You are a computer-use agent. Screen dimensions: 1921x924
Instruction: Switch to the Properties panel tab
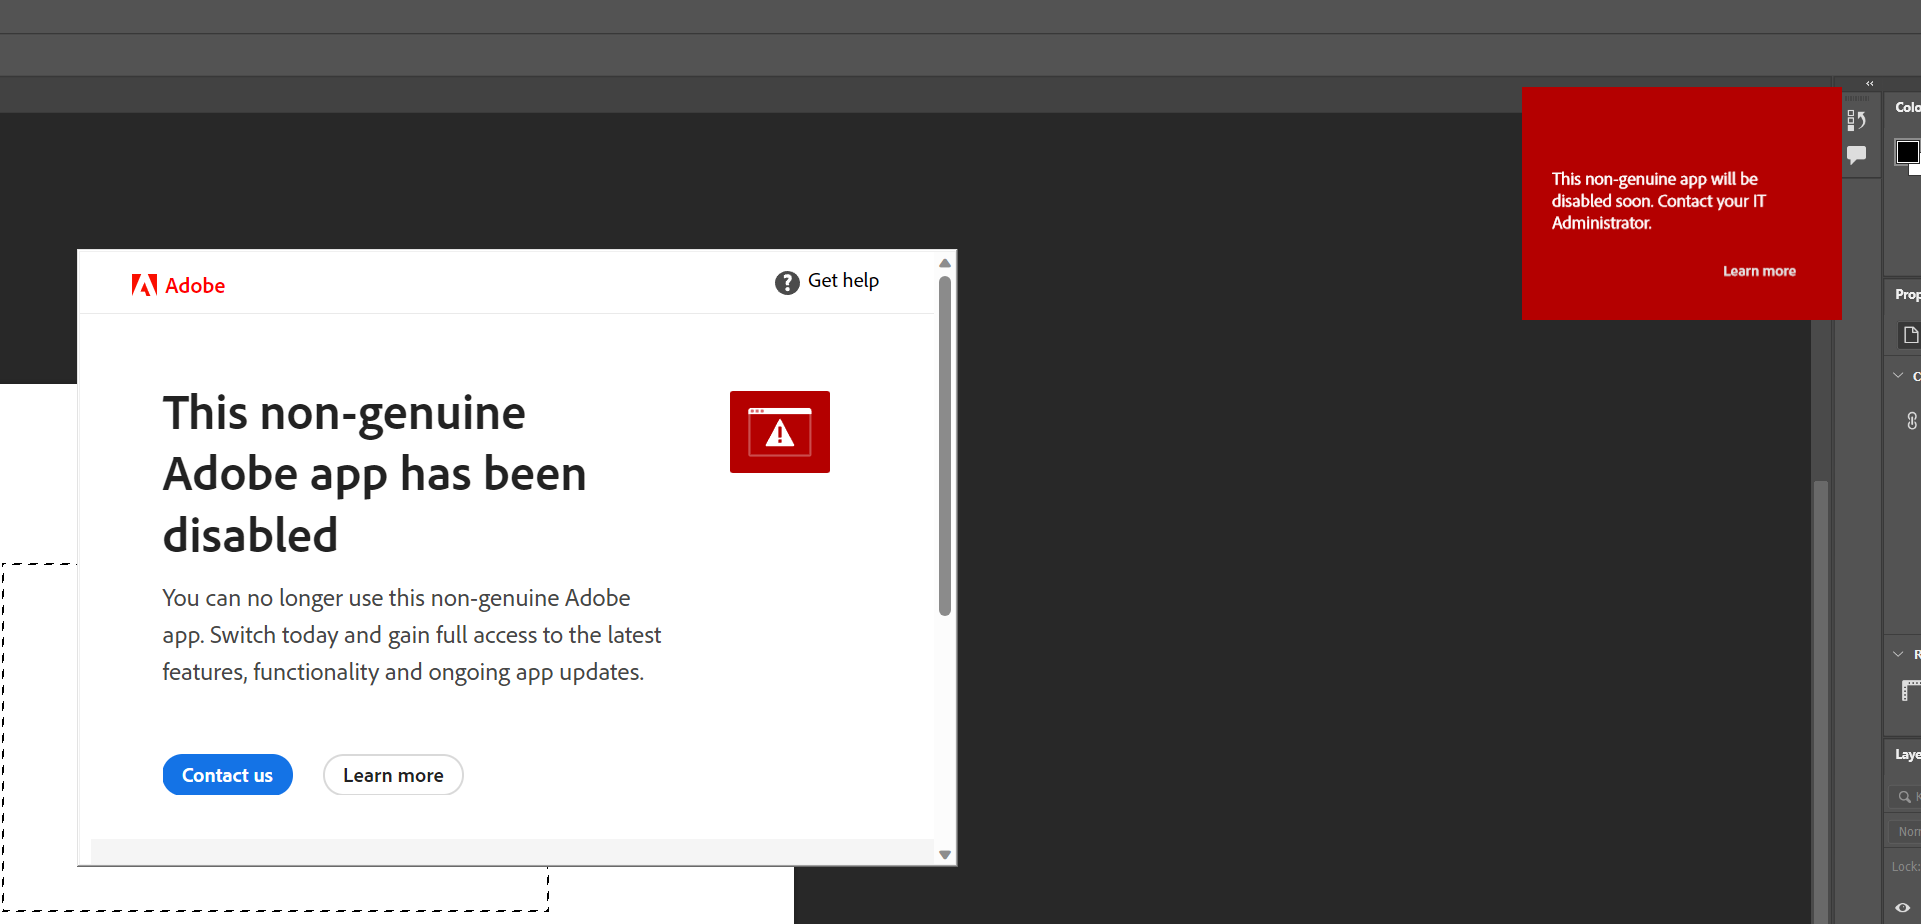click(x=1907, y=294)
